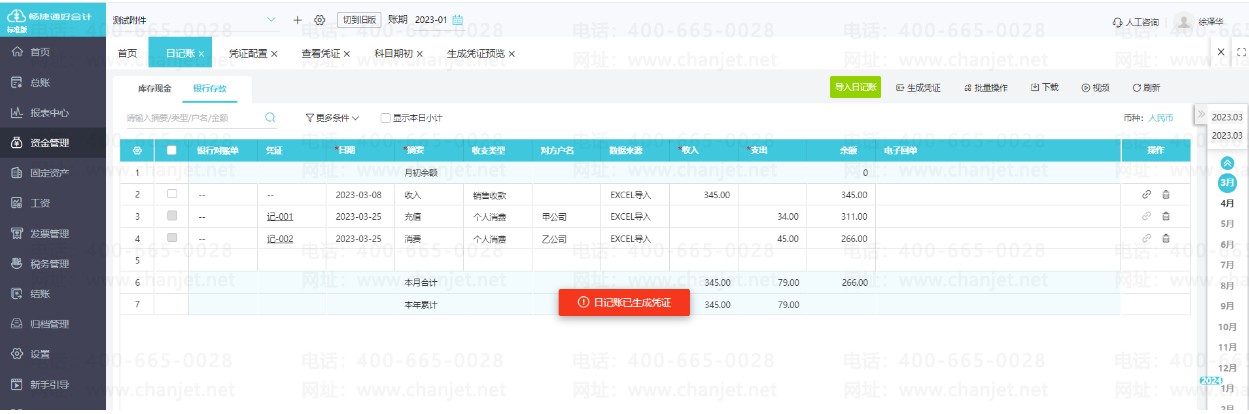
Task: Expand 更多条件 filter dropdown
Action: (332, 118)
